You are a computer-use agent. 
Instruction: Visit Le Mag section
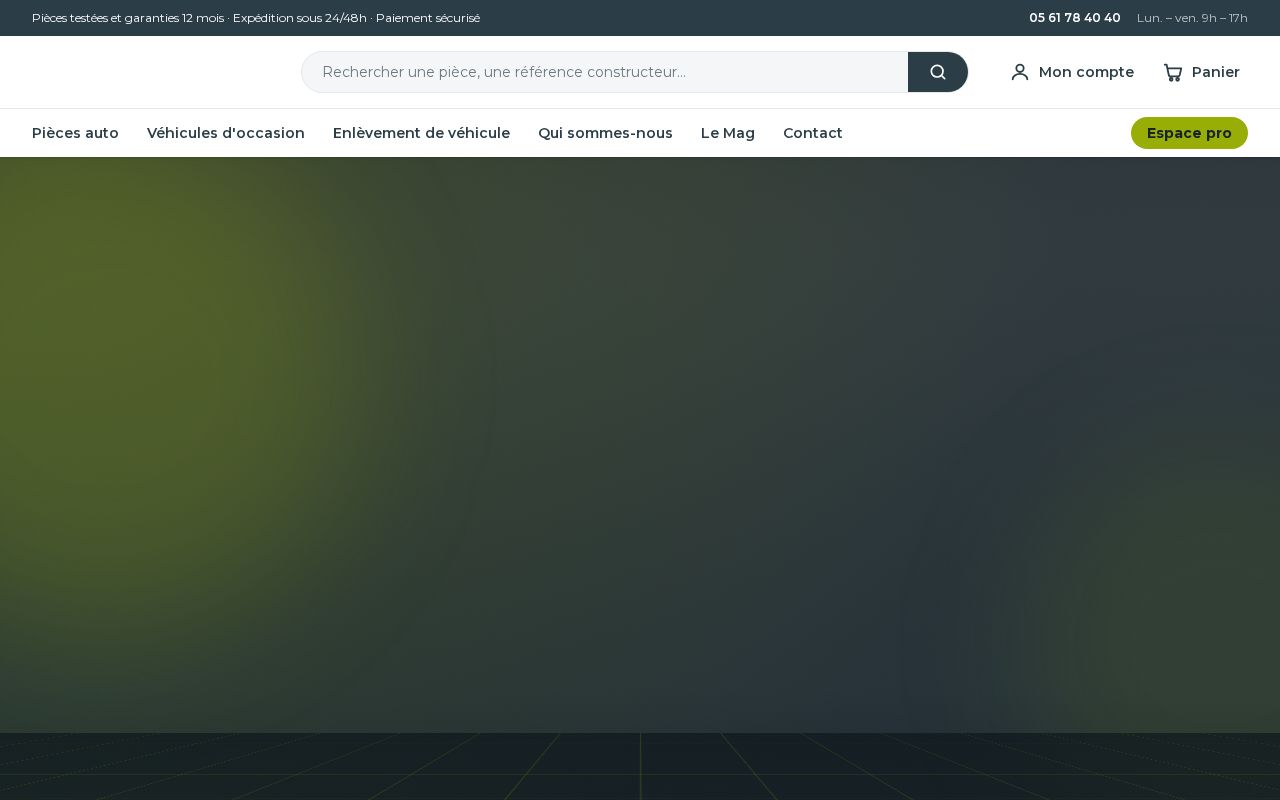coord(728,133)
